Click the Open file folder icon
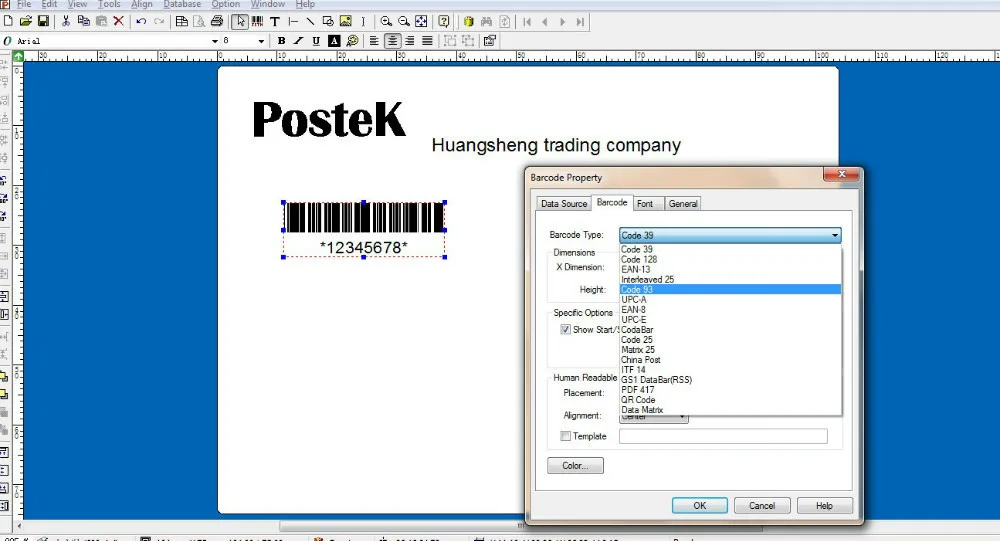This screenshot has width=1000, height=541. pyautogui.click(x=26, y=22)
